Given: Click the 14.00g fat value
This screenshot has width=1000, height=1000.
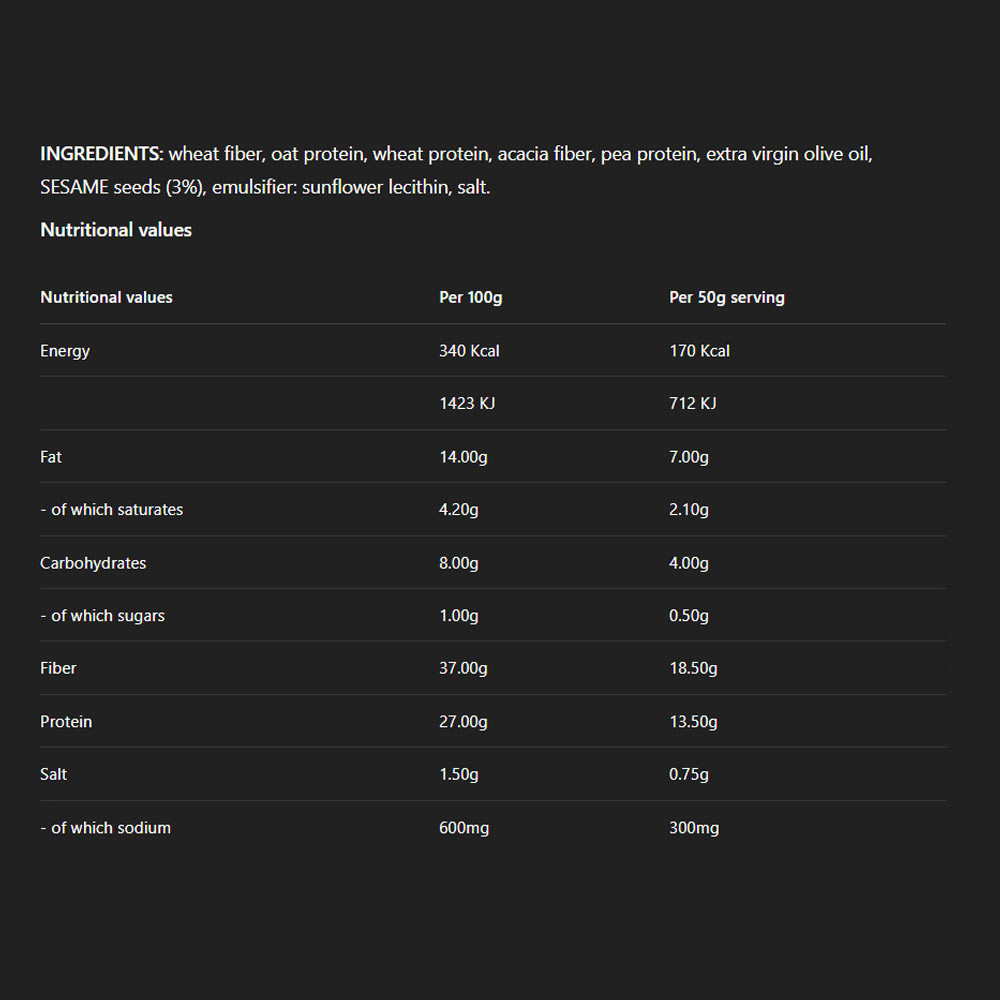Looking at the screenshot, I should (x=463, y=457).
